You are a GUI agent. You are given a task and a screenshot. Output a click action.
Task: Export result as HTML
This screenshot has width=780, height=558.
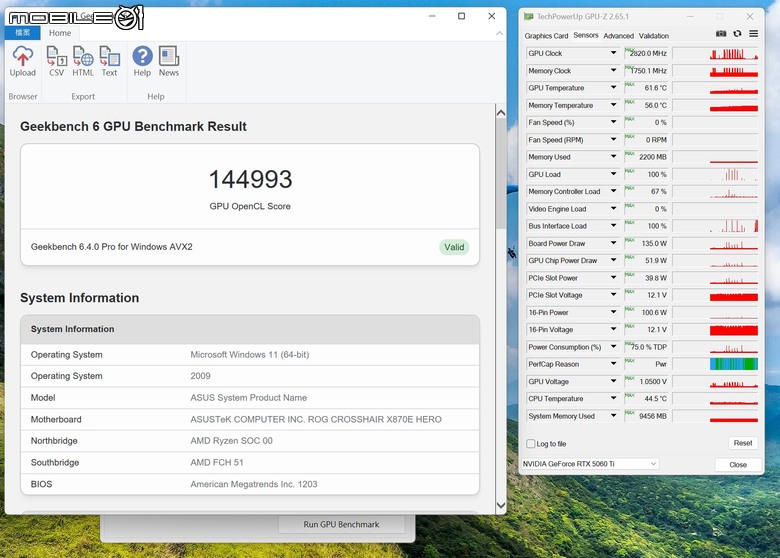click(83, 61)
